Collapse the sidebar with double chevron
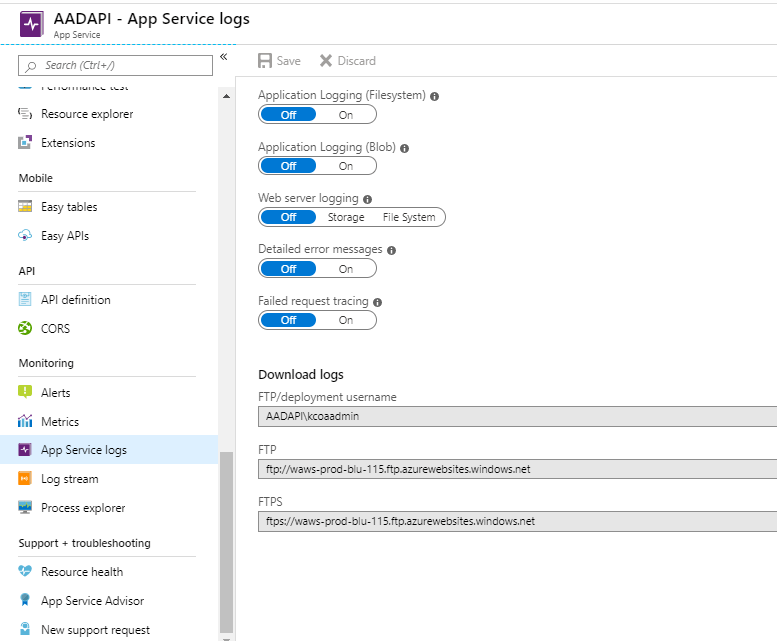The image size is (777, 641). (x=224, y=57)
